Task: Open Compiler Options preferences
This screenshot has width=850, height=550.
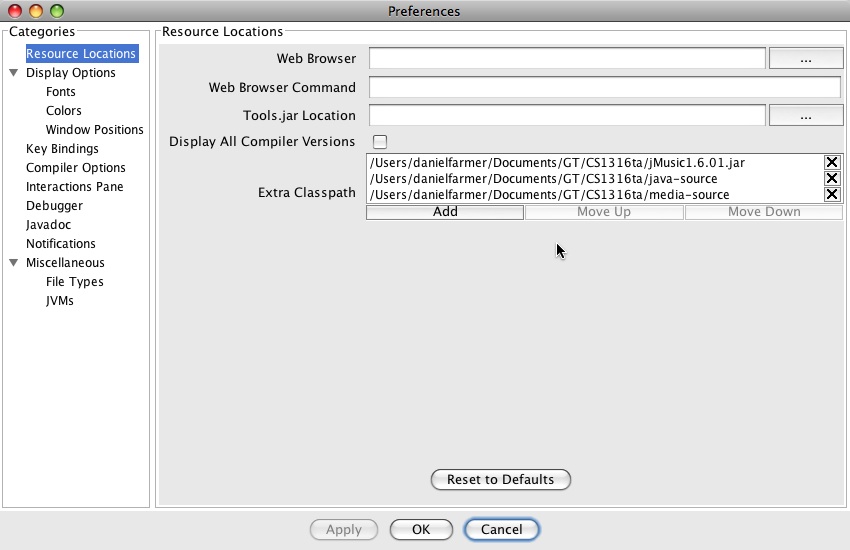Action: 75,168
